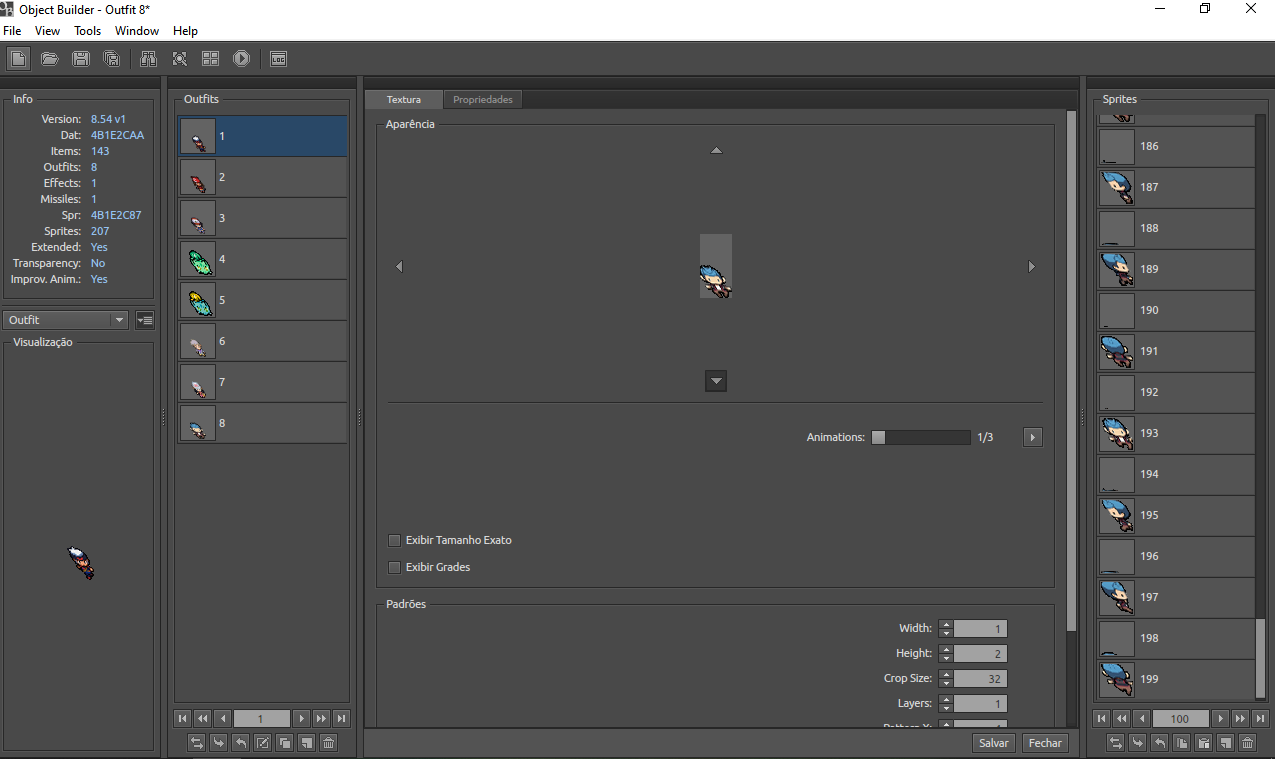Switch to the Propriedades tab
1275x759 pixels.
pyautogui.click(x=483, y=100)
